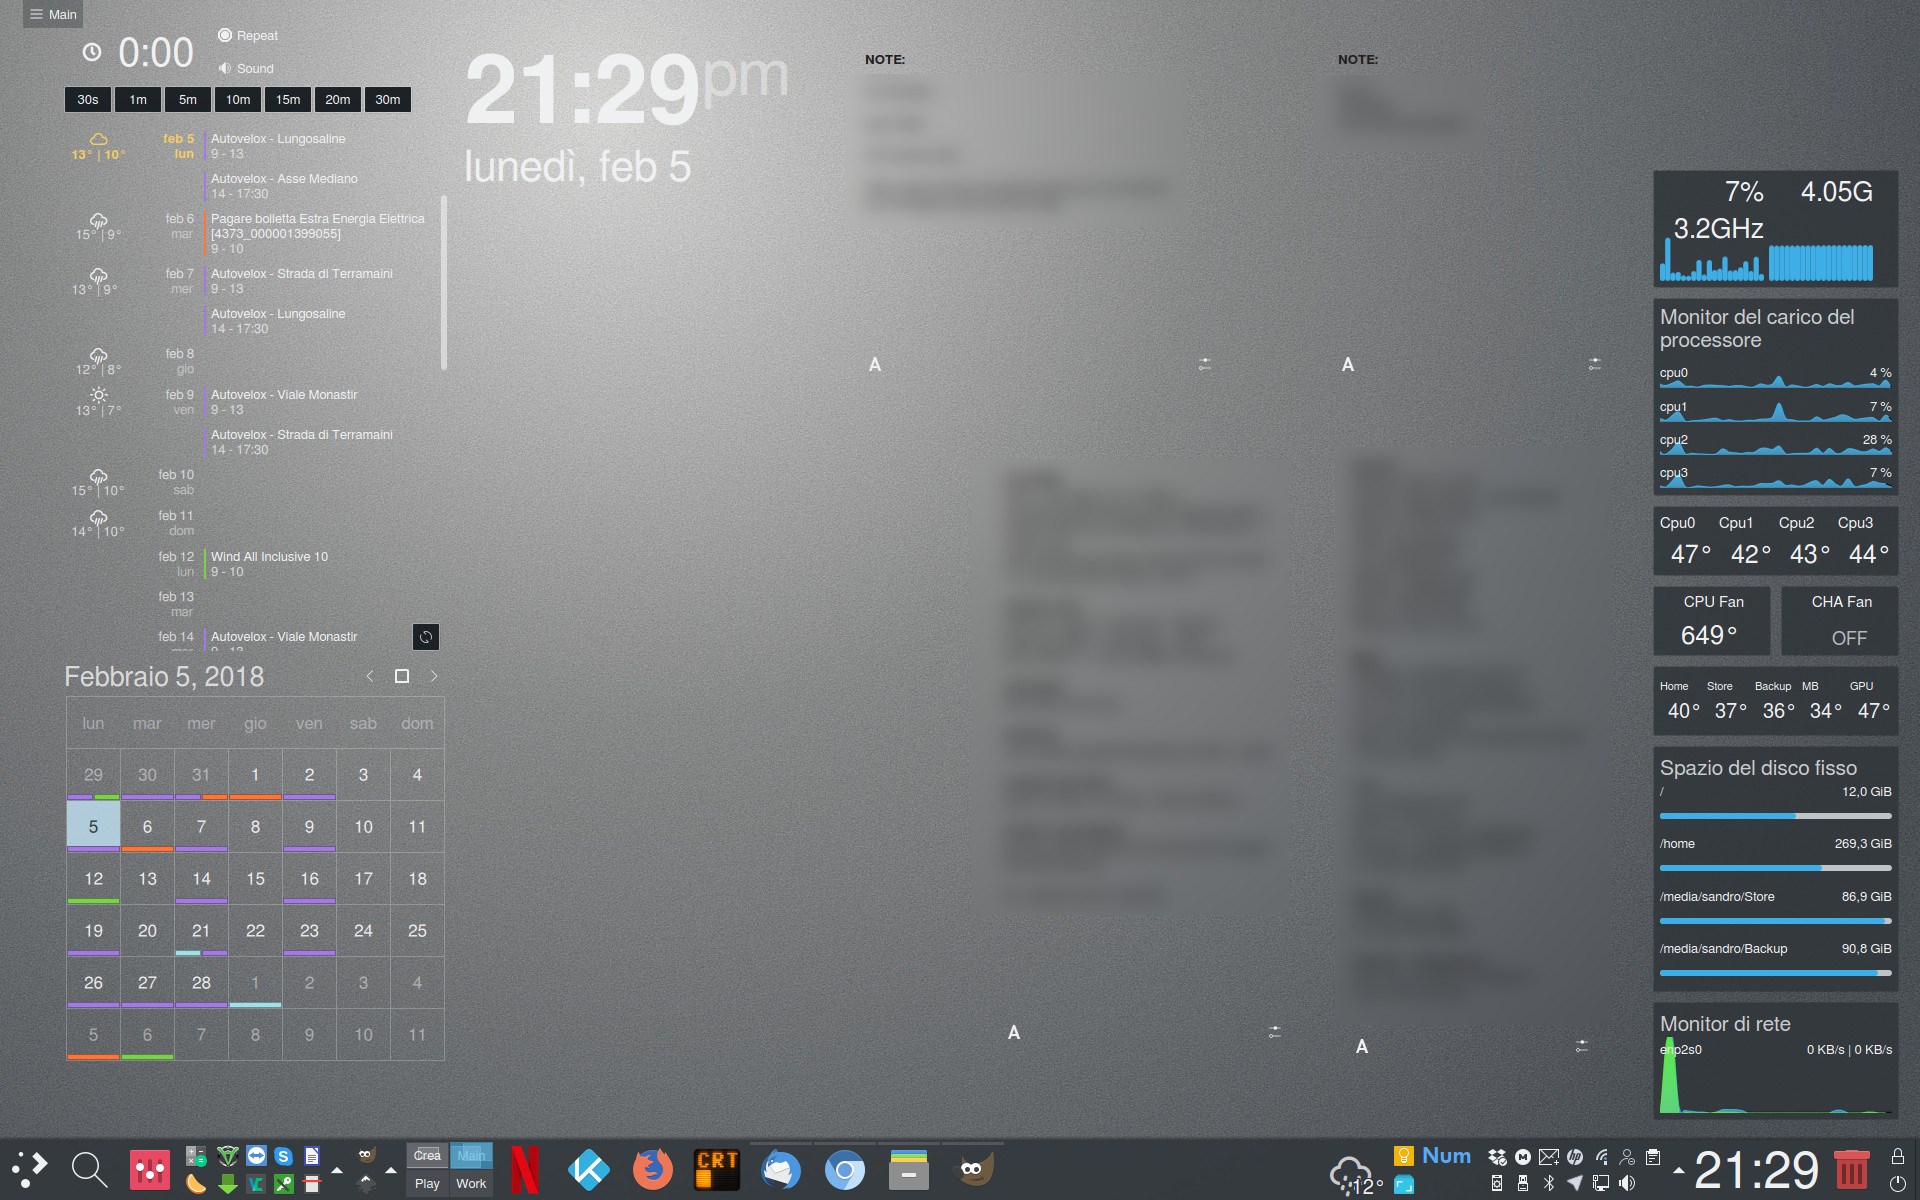Start the 30m timer preset

pyautogui.click(x=388, y=100)
